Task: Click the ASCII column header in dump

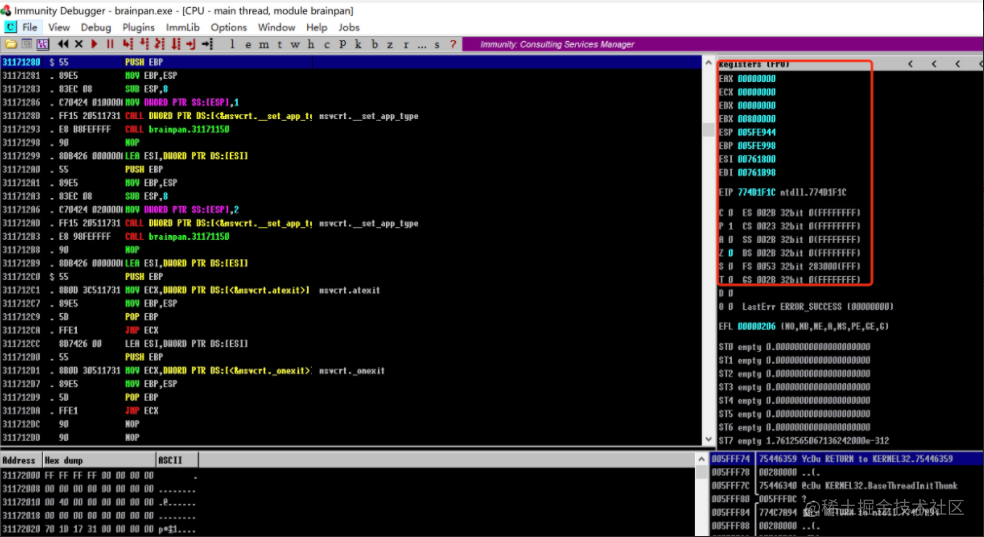Action: tap(176, 460)
